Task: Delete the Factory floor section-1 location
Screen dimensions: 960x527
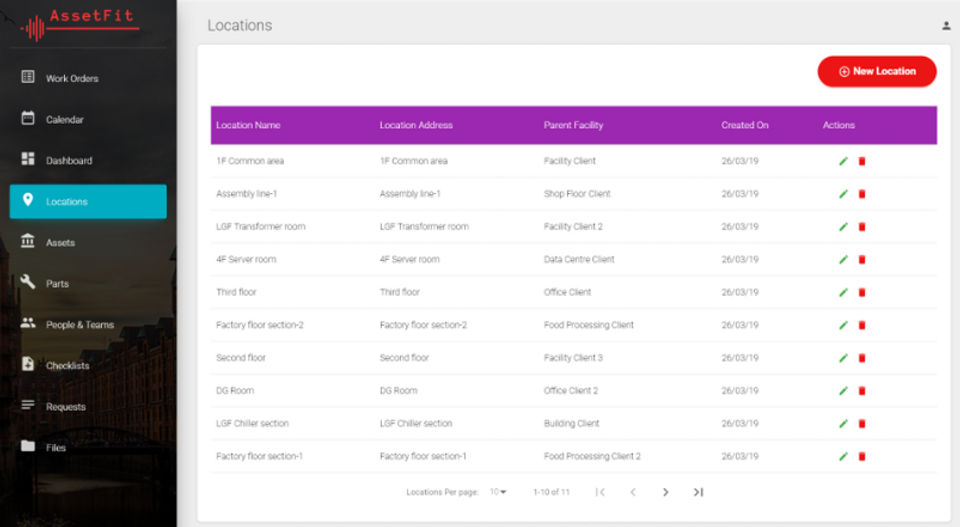Action: [862, 457]
